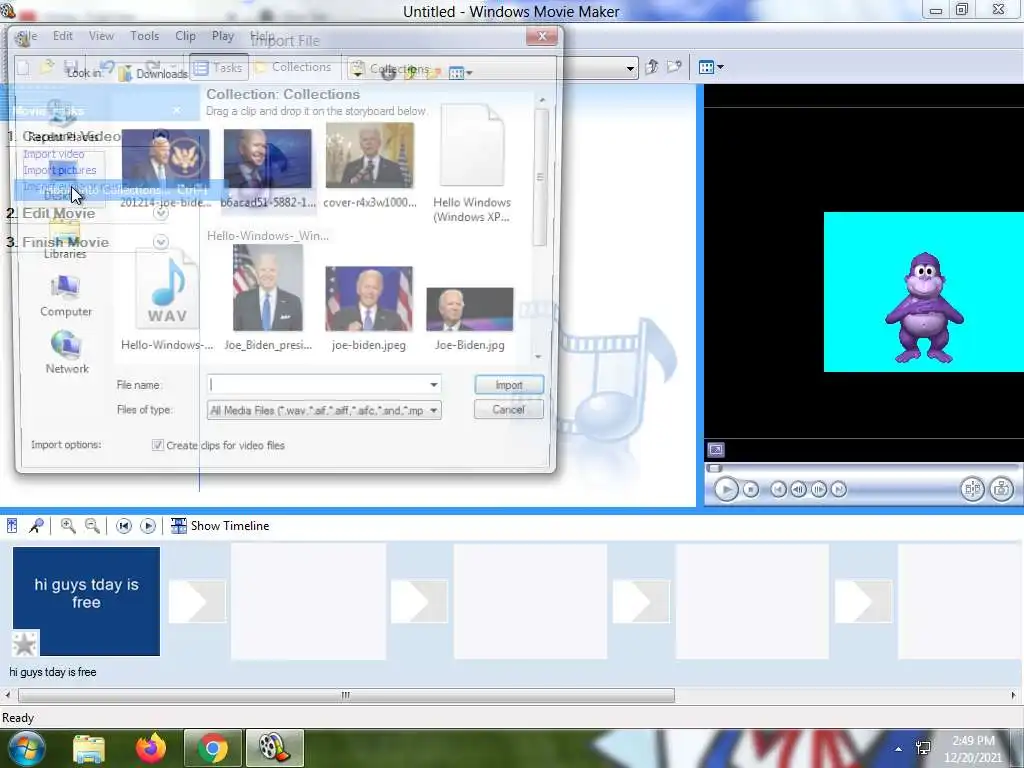
Task: Step to the previous frame in preview
Action: tap(798, 489)
